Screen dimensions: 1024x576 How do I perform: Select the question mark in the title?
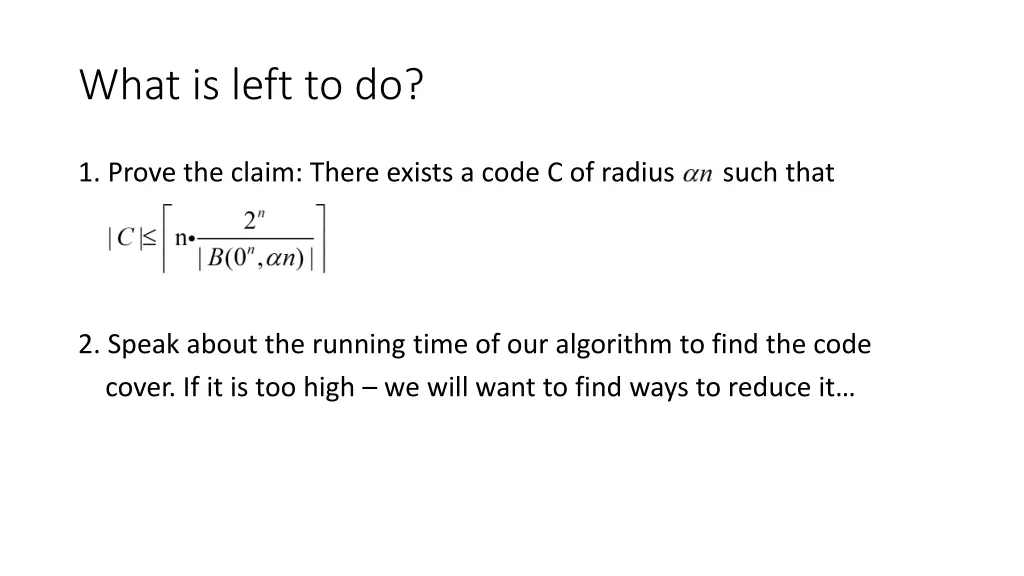point(415,84)
